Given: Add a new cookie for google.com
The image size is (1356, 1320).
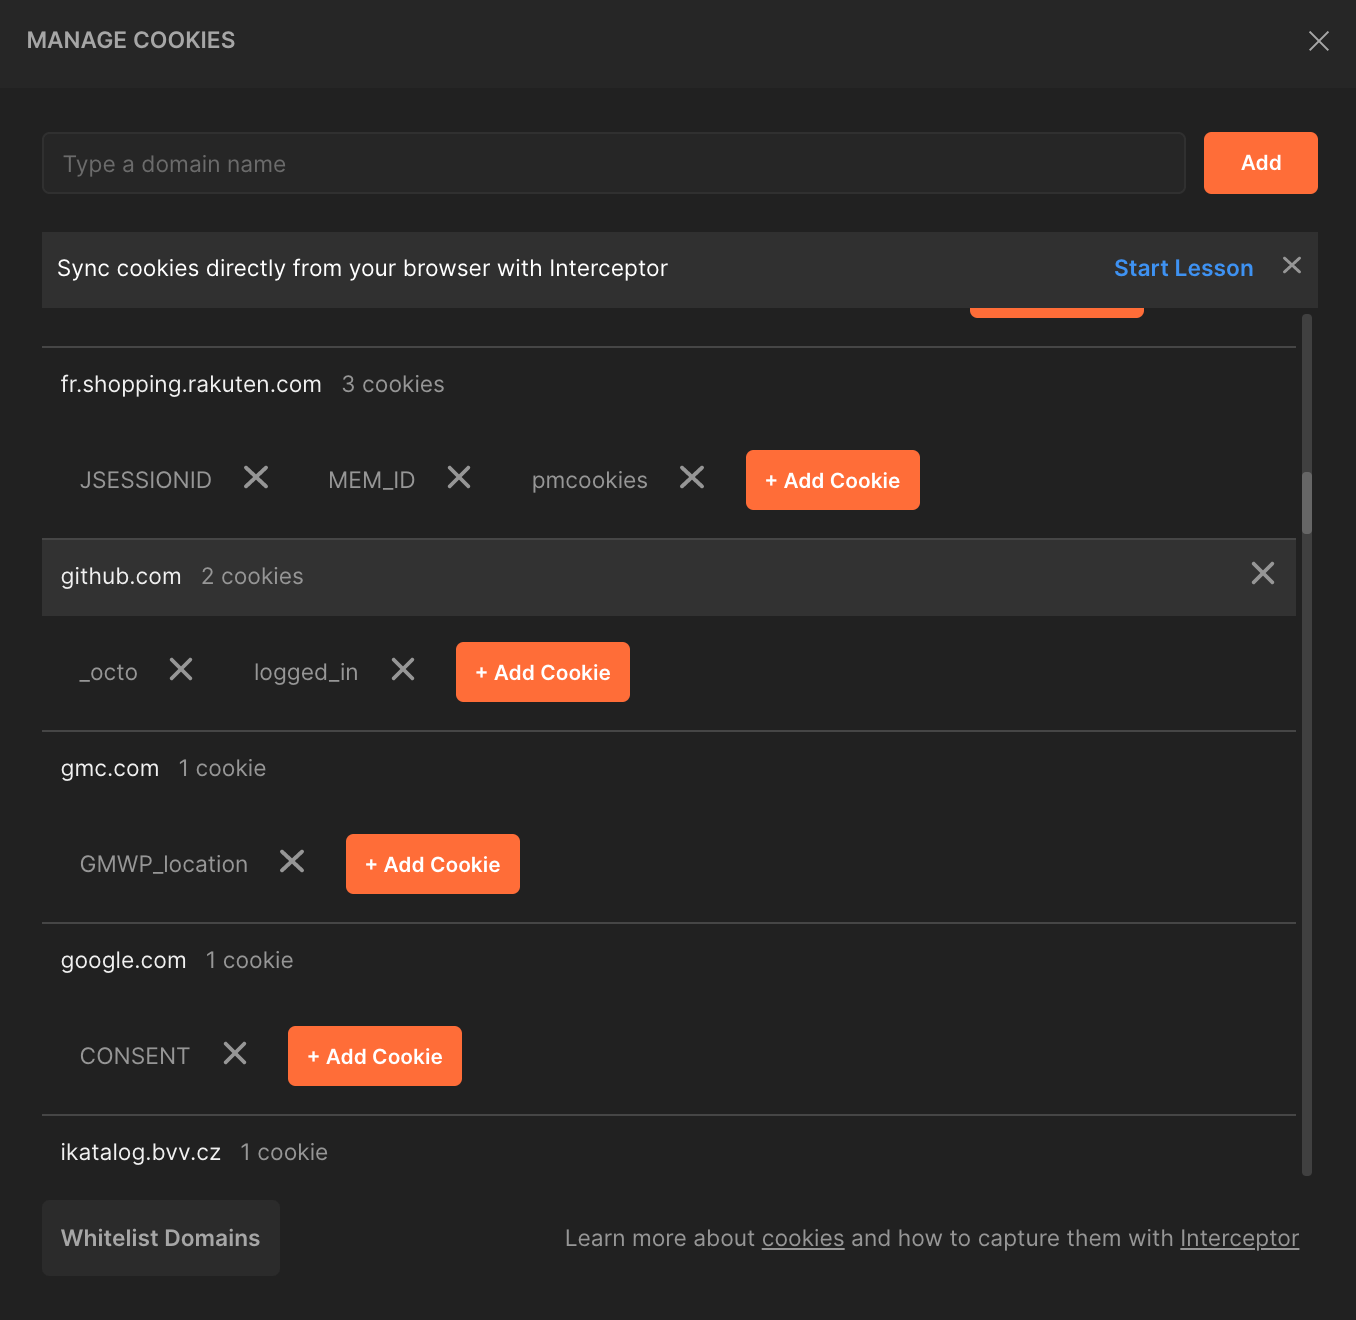Looking at the screenshot, I should point(374,1056).
